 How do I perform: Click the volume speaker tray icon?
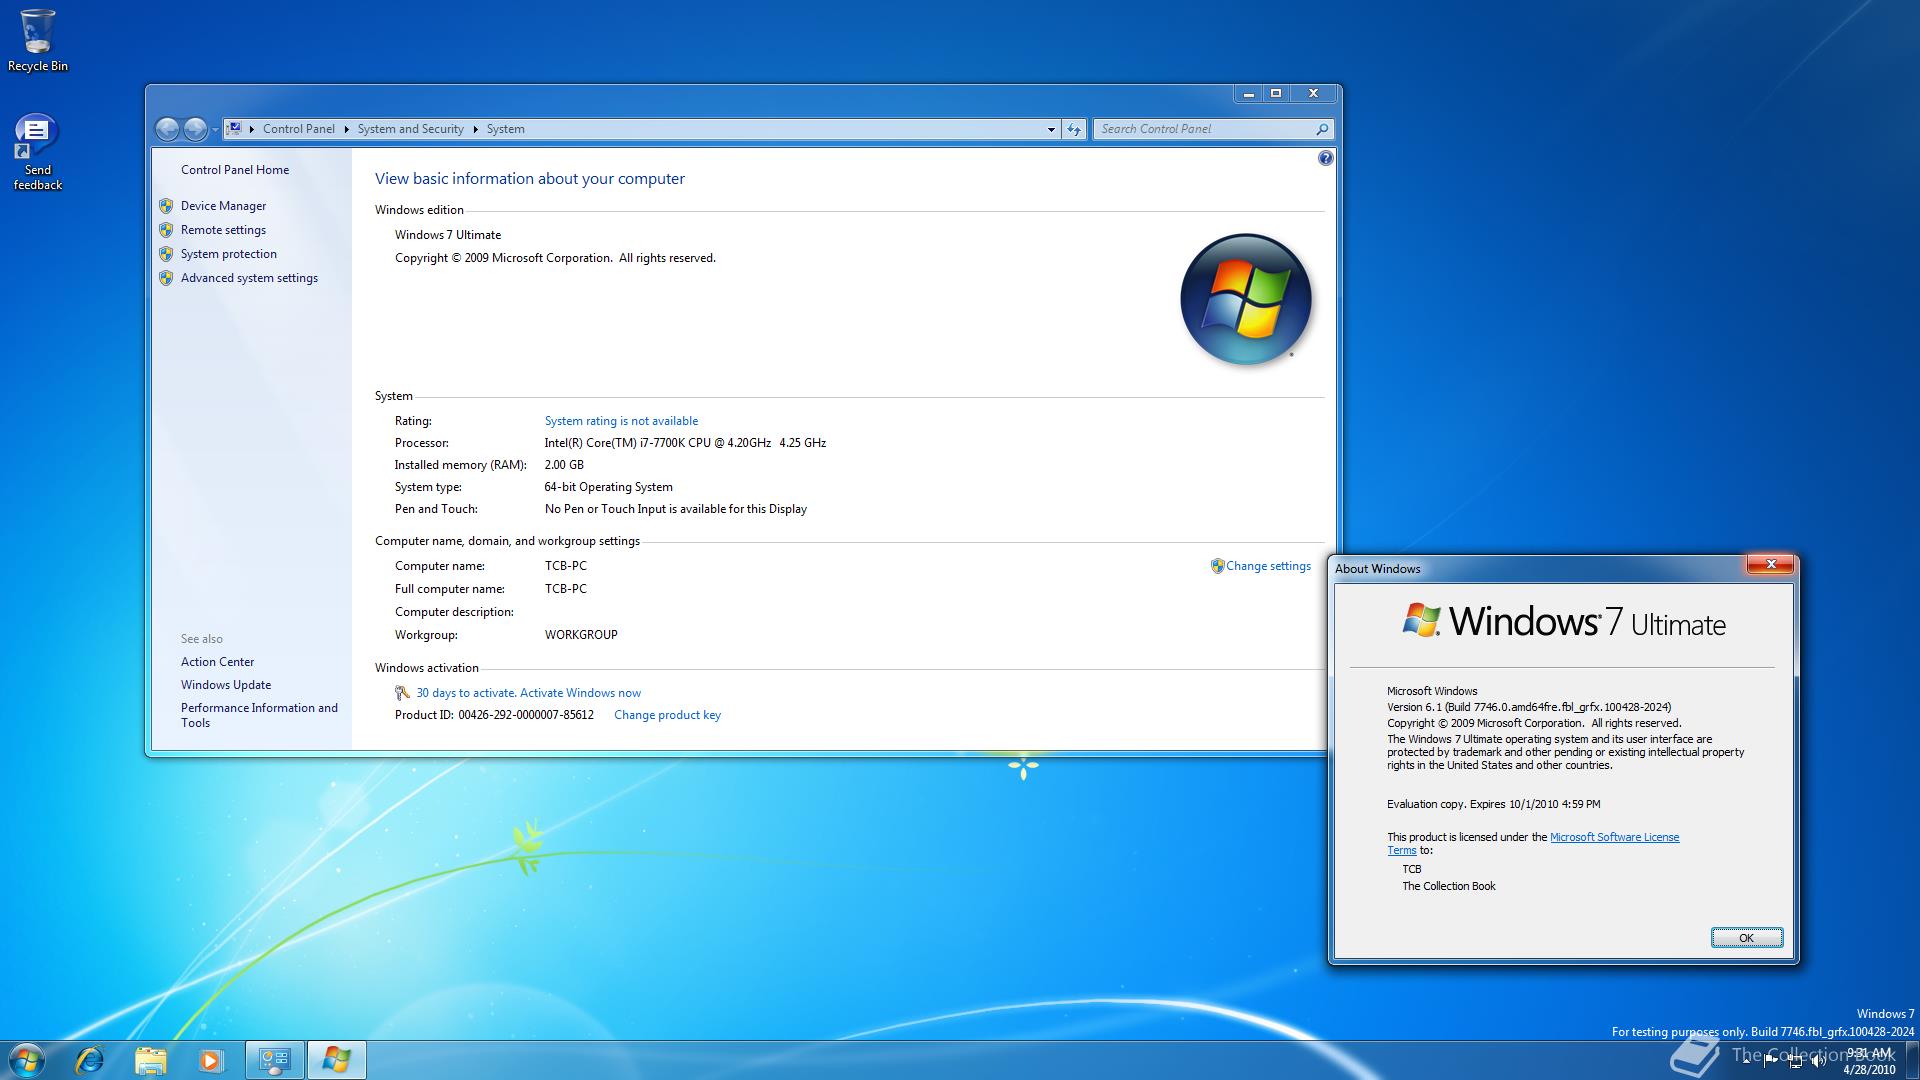pos(1818,1061)
